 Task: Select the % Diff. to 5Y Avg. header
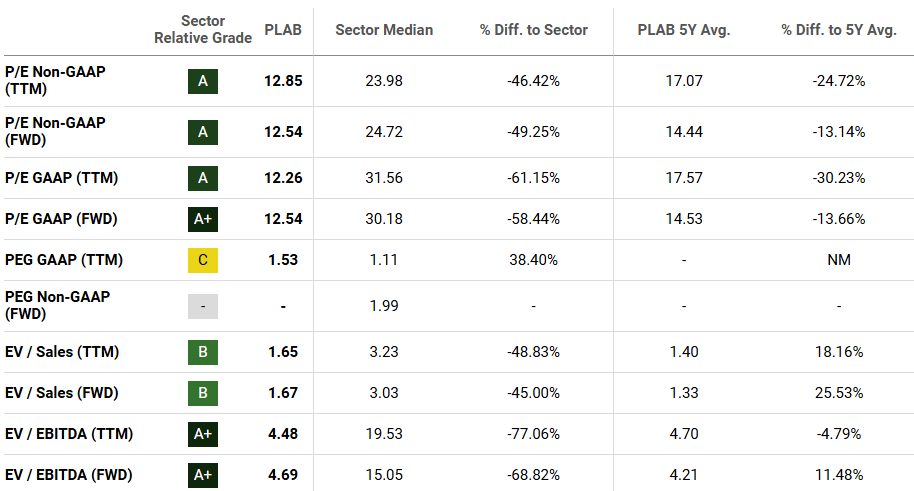point(838,30)
